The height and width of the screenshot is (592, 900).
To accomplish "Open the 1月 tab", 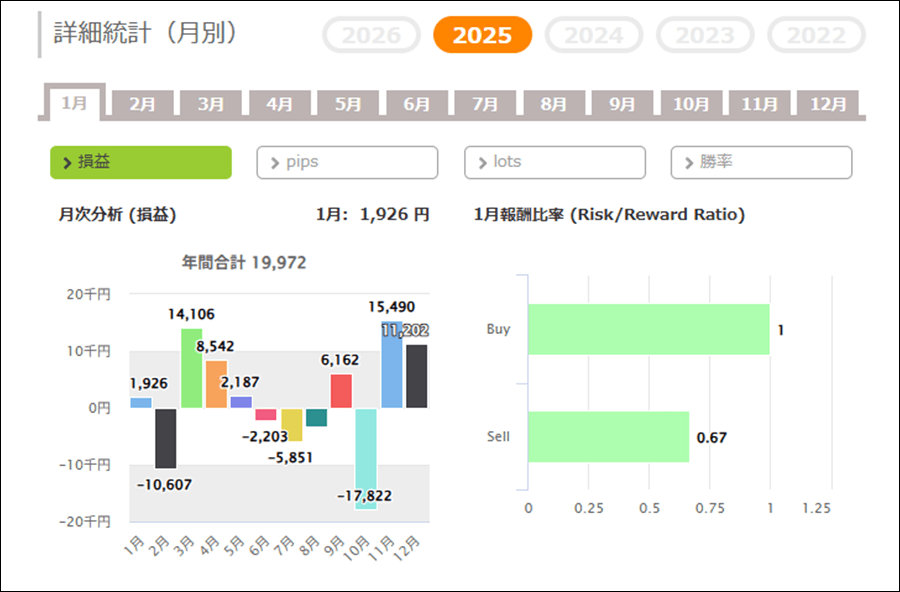I will 75,103.
